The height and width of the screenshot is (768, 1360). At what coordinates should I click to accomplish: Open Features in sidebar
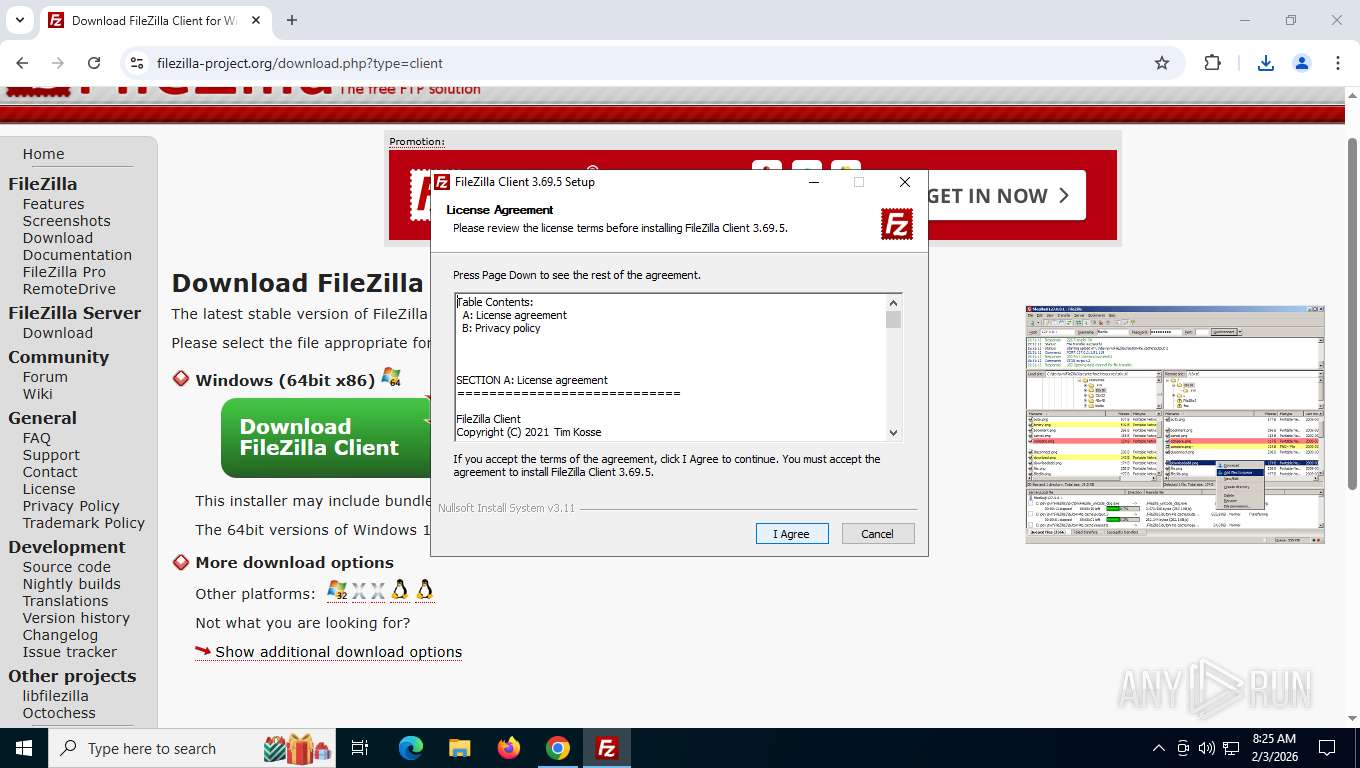pyautogui.click(x=53, y=204)
